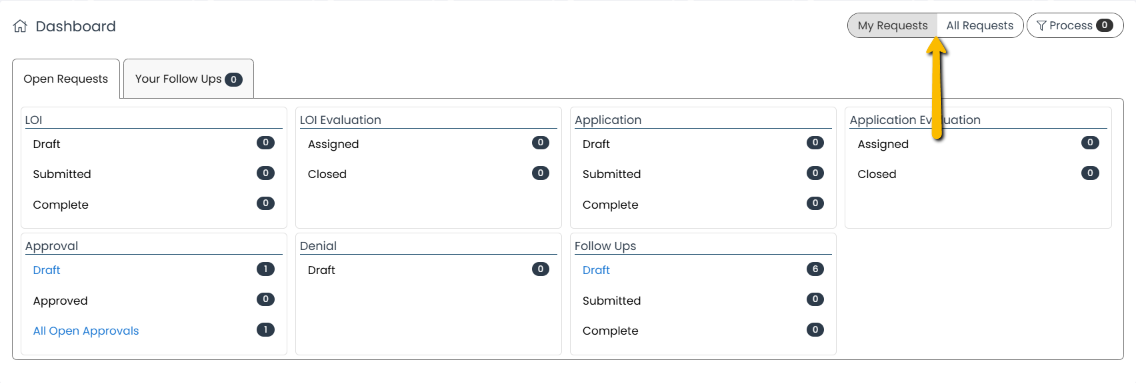Image resolution: width=1136 pixels, height=383 pixels.
Task: Open the Your Follow Ups tab
Action: pos(188,79)
